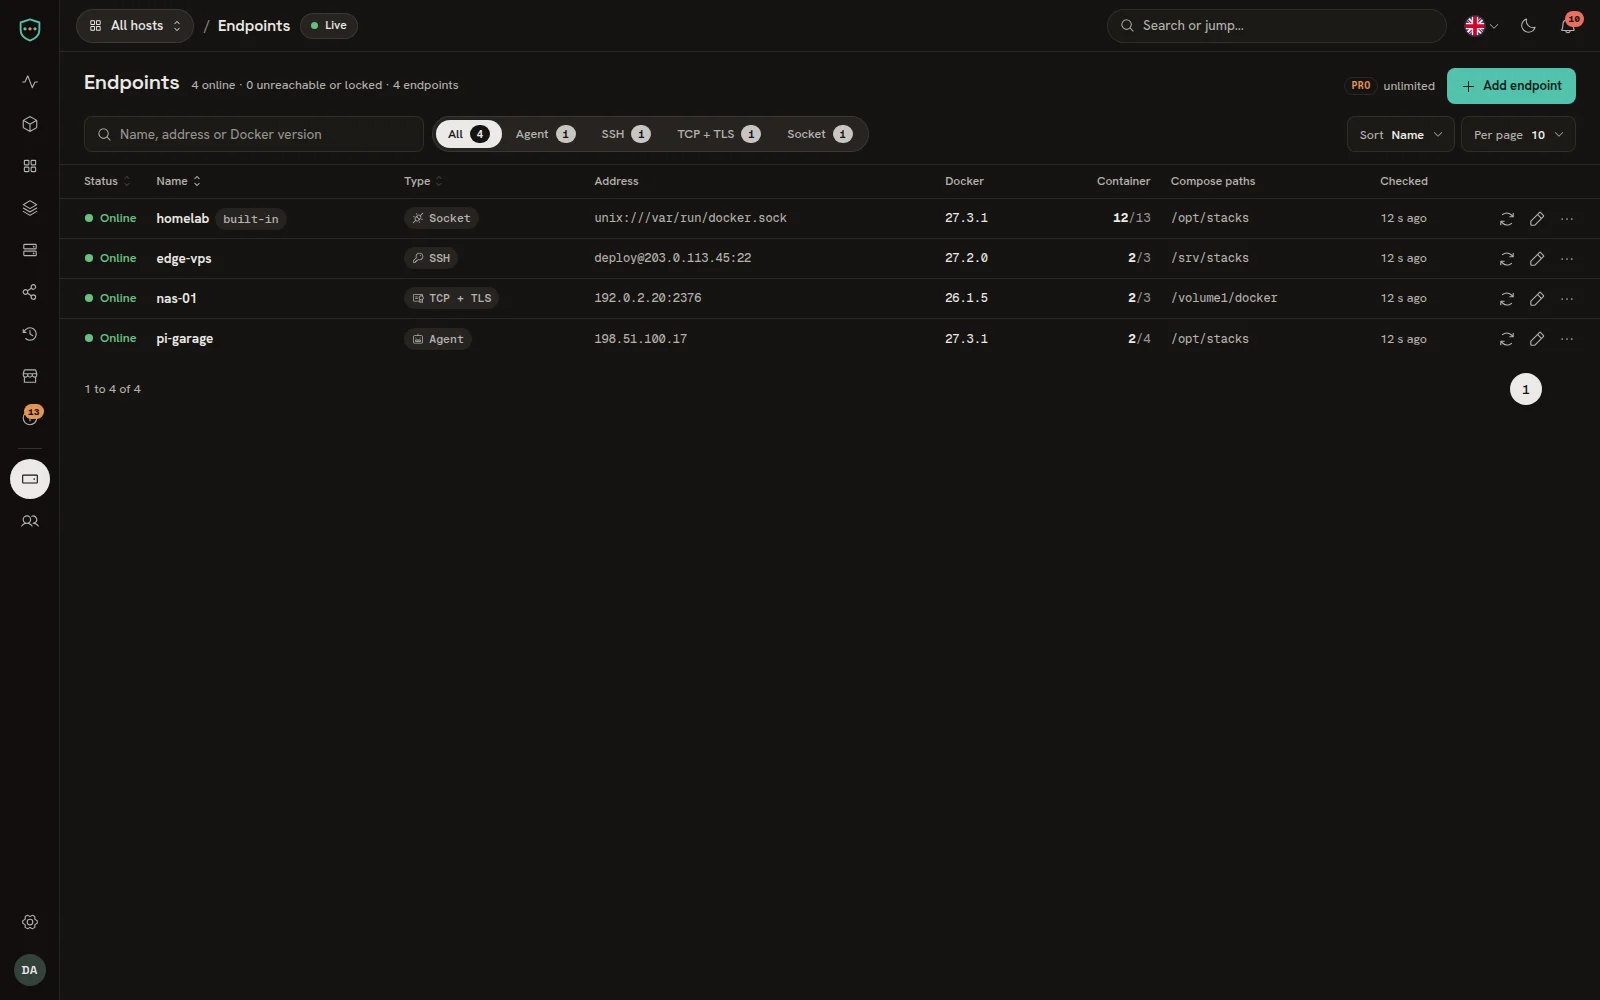Open the settings gear in the sidebar
The width and height of the screenshot is (1600, 1000).
(30, 922)
